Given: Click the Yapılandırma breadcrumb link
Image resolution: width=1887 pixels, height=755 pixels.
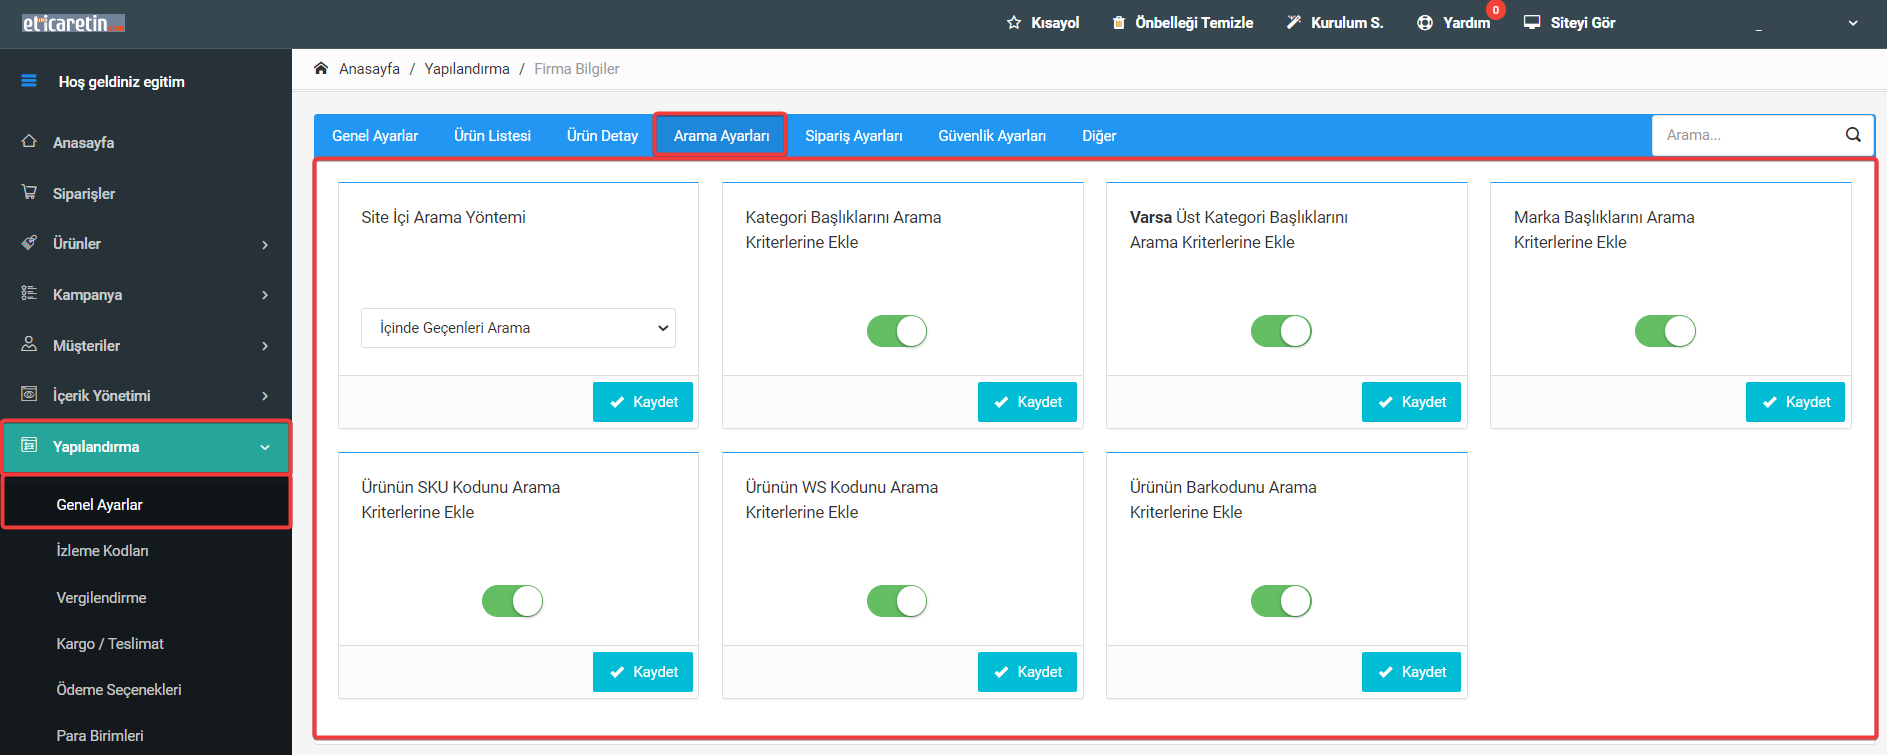Looking at the screenshot, I should pyautogui.click(x=467, y=68).
